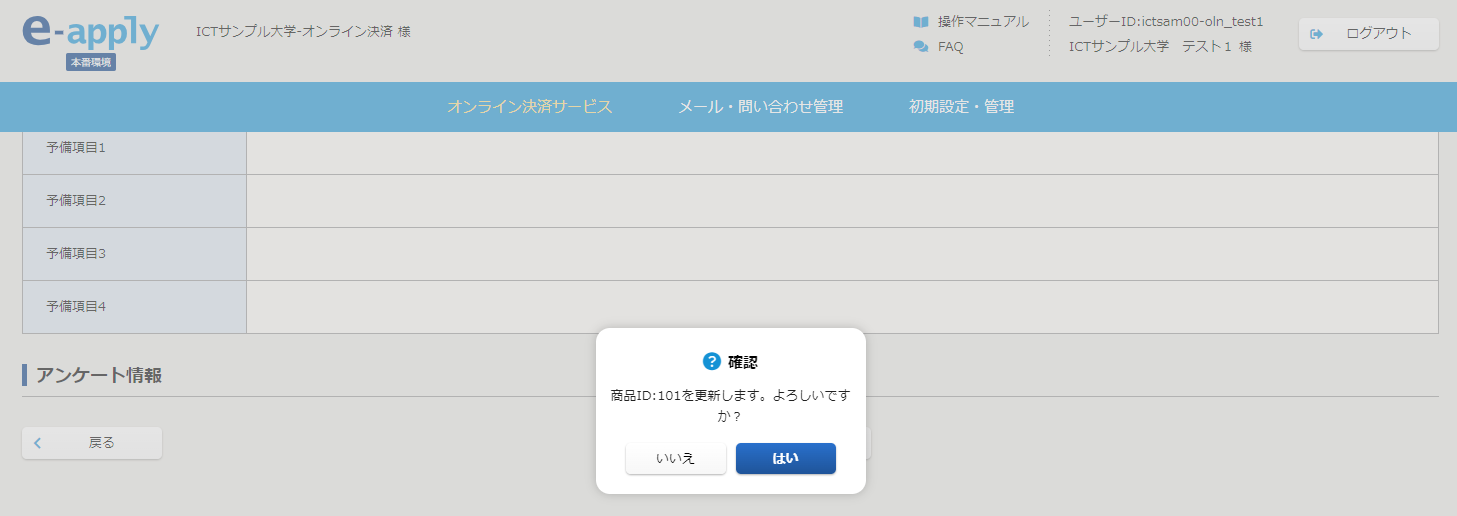Open オンライン決済サービス menu
This screenshot has width=1457, height=516.
pyautogui.click(x=529, y=107)
